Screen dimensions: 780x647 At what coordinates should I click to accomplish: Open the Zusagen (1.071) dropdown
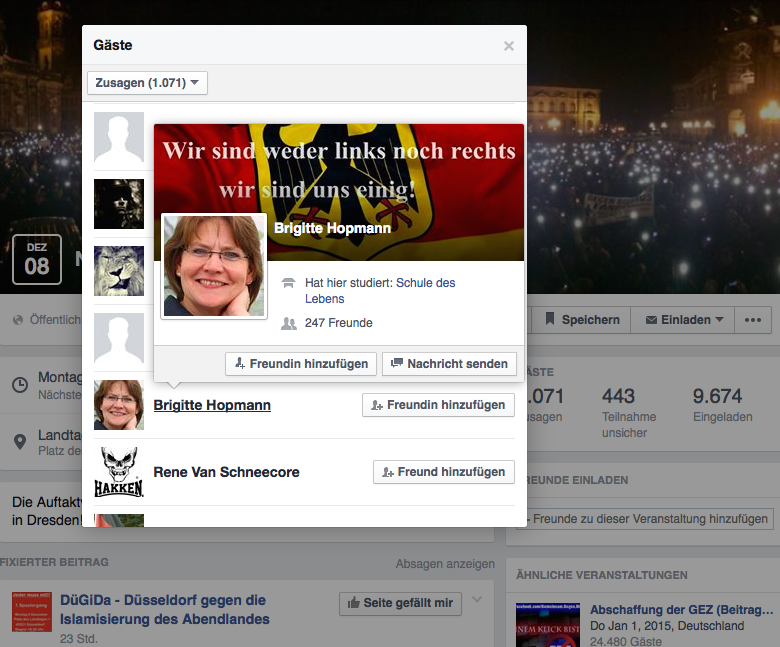point(147,83)
